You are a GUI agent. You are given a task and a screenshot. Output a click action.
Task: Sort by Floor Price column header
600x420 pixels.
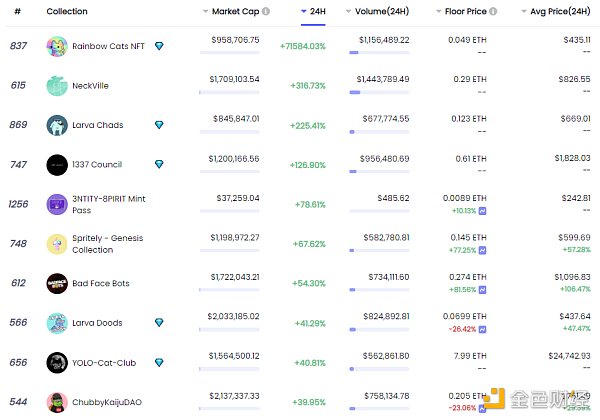(468, 12)
